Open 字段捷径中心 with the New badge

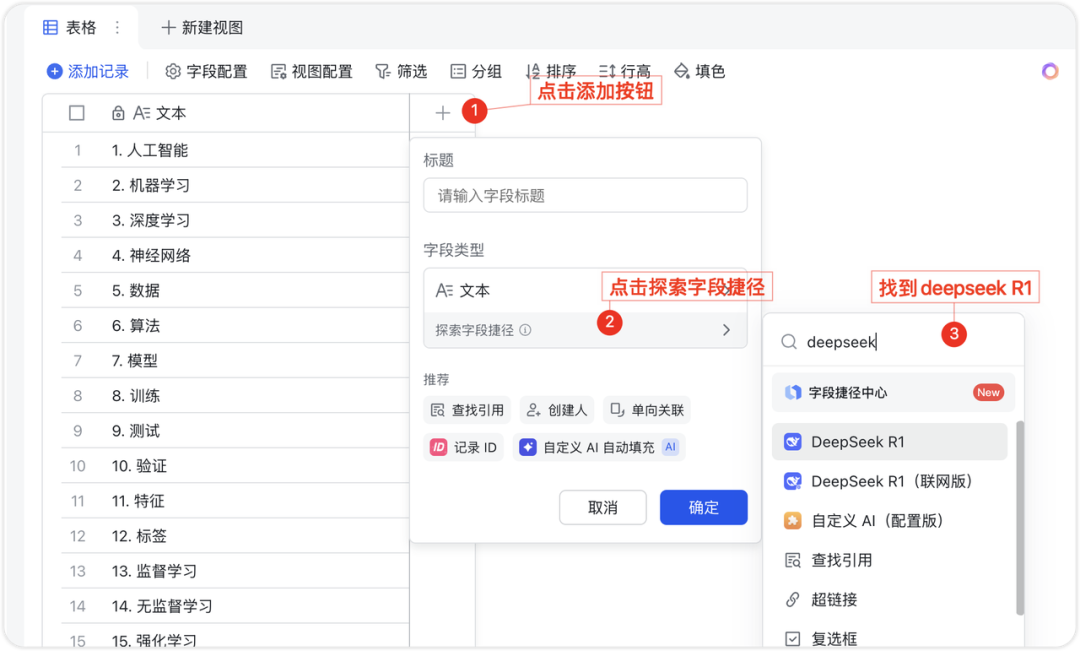pos(893,393)
